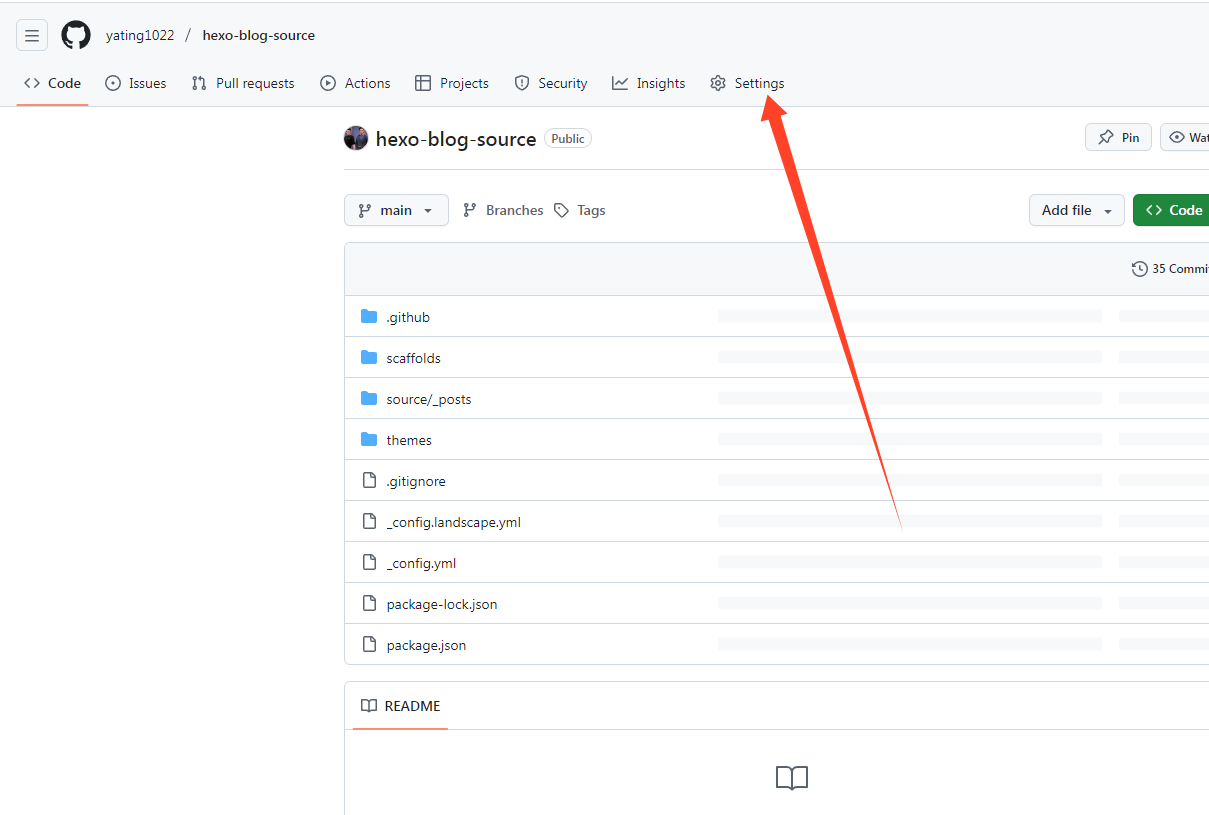The height and width of the screenshot is (815, 1209).
Task: Open the Add file dropdown
Action: tap(1077, 210)
